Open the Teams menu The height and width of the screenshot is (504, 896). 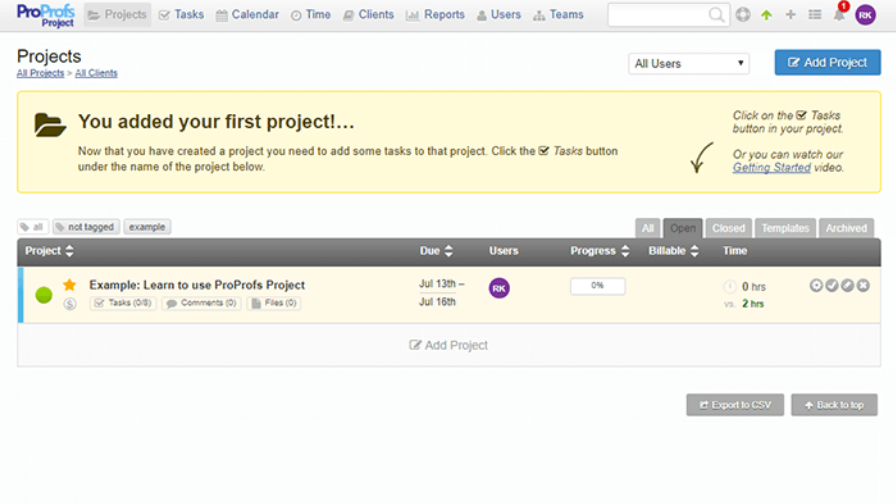tap(558, 15)
